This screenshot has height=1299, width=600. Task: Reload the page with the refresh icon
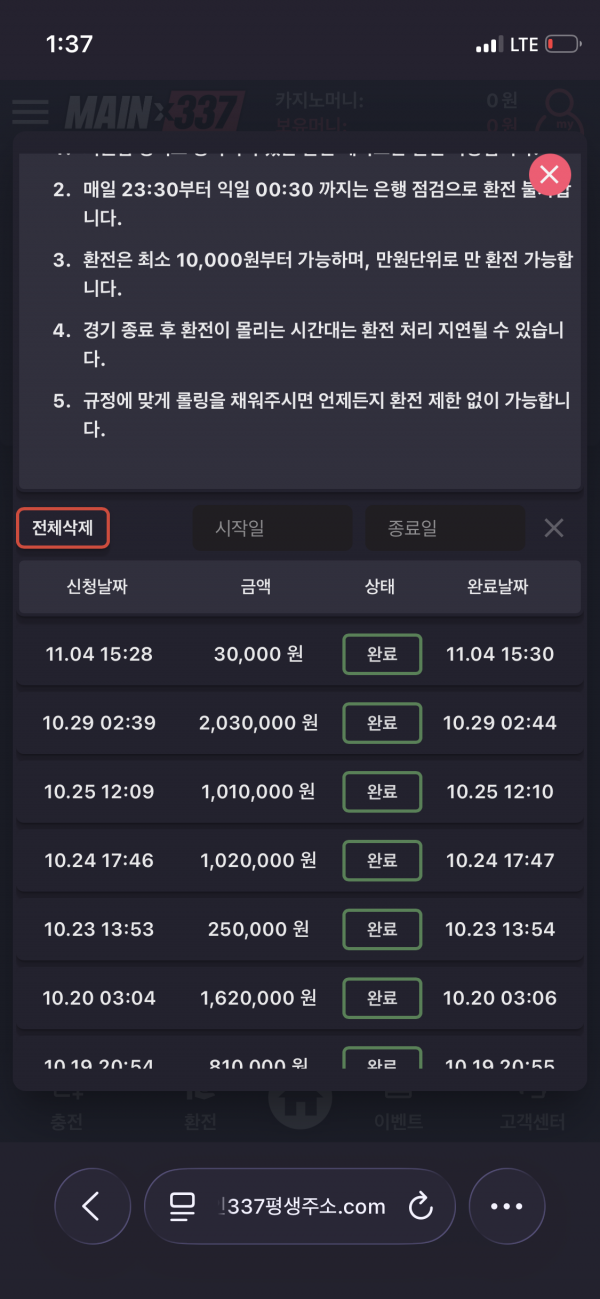(x=421, y=1206)
